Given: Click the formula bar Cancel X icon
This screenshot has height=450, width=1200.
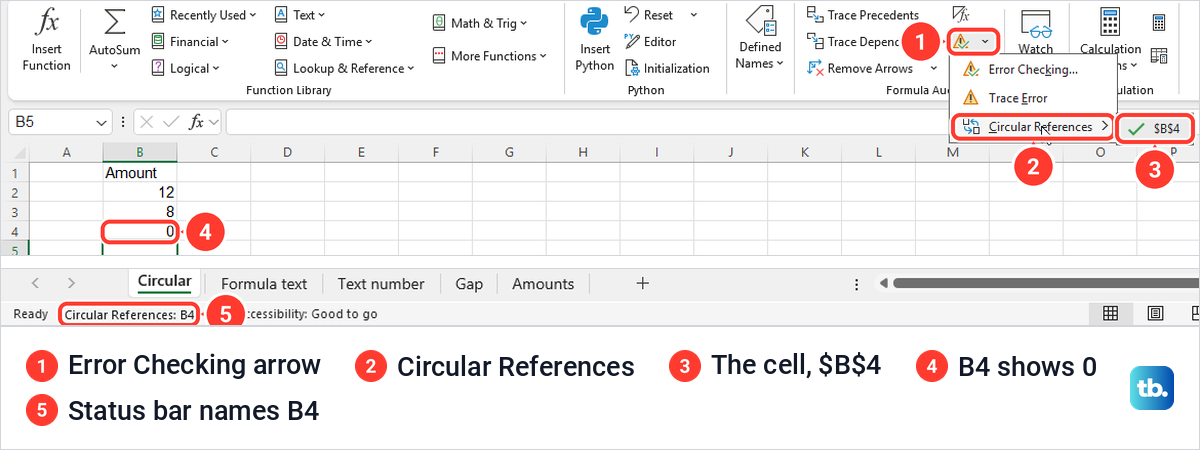Looking at the screenshot, I should [x=147, y=122].
